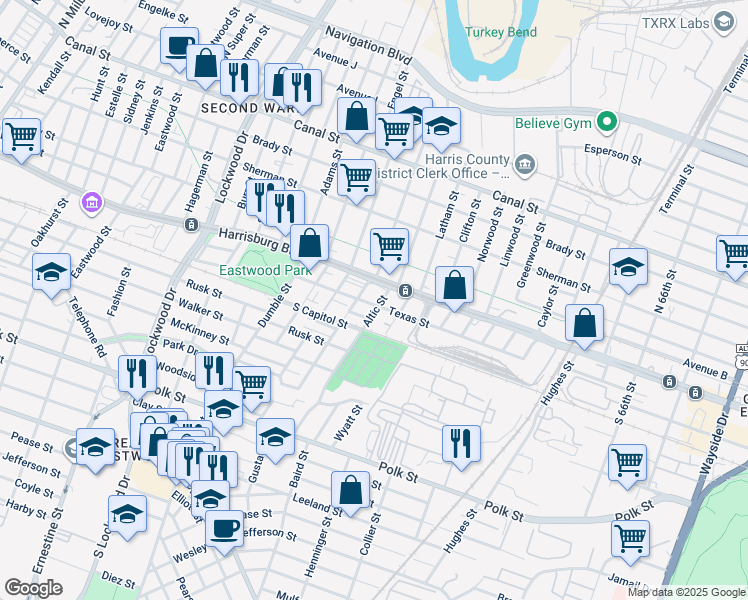Viewport: 748px width, 600px height.
Task: Click the Harrisburg Blvd label
Action: (x=255, y=240)
